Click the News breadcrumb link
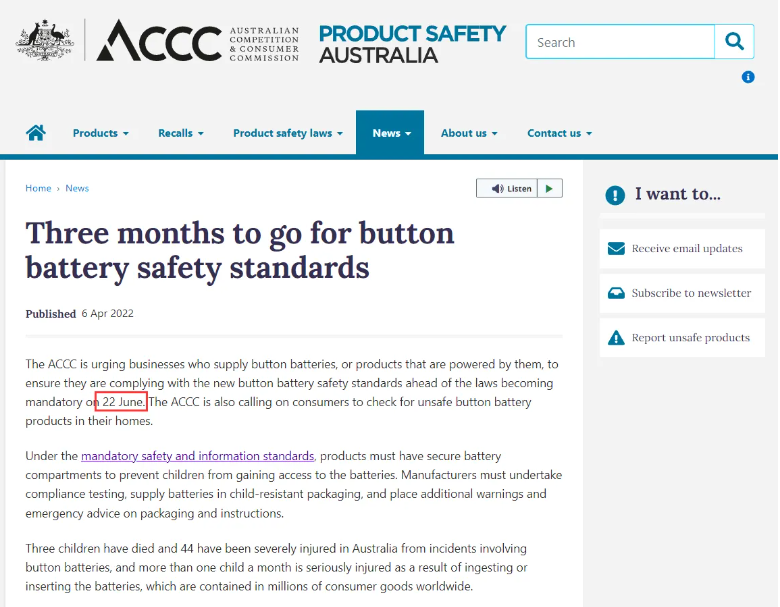Viewport: 780px width, 607px height. click(77, 188)
